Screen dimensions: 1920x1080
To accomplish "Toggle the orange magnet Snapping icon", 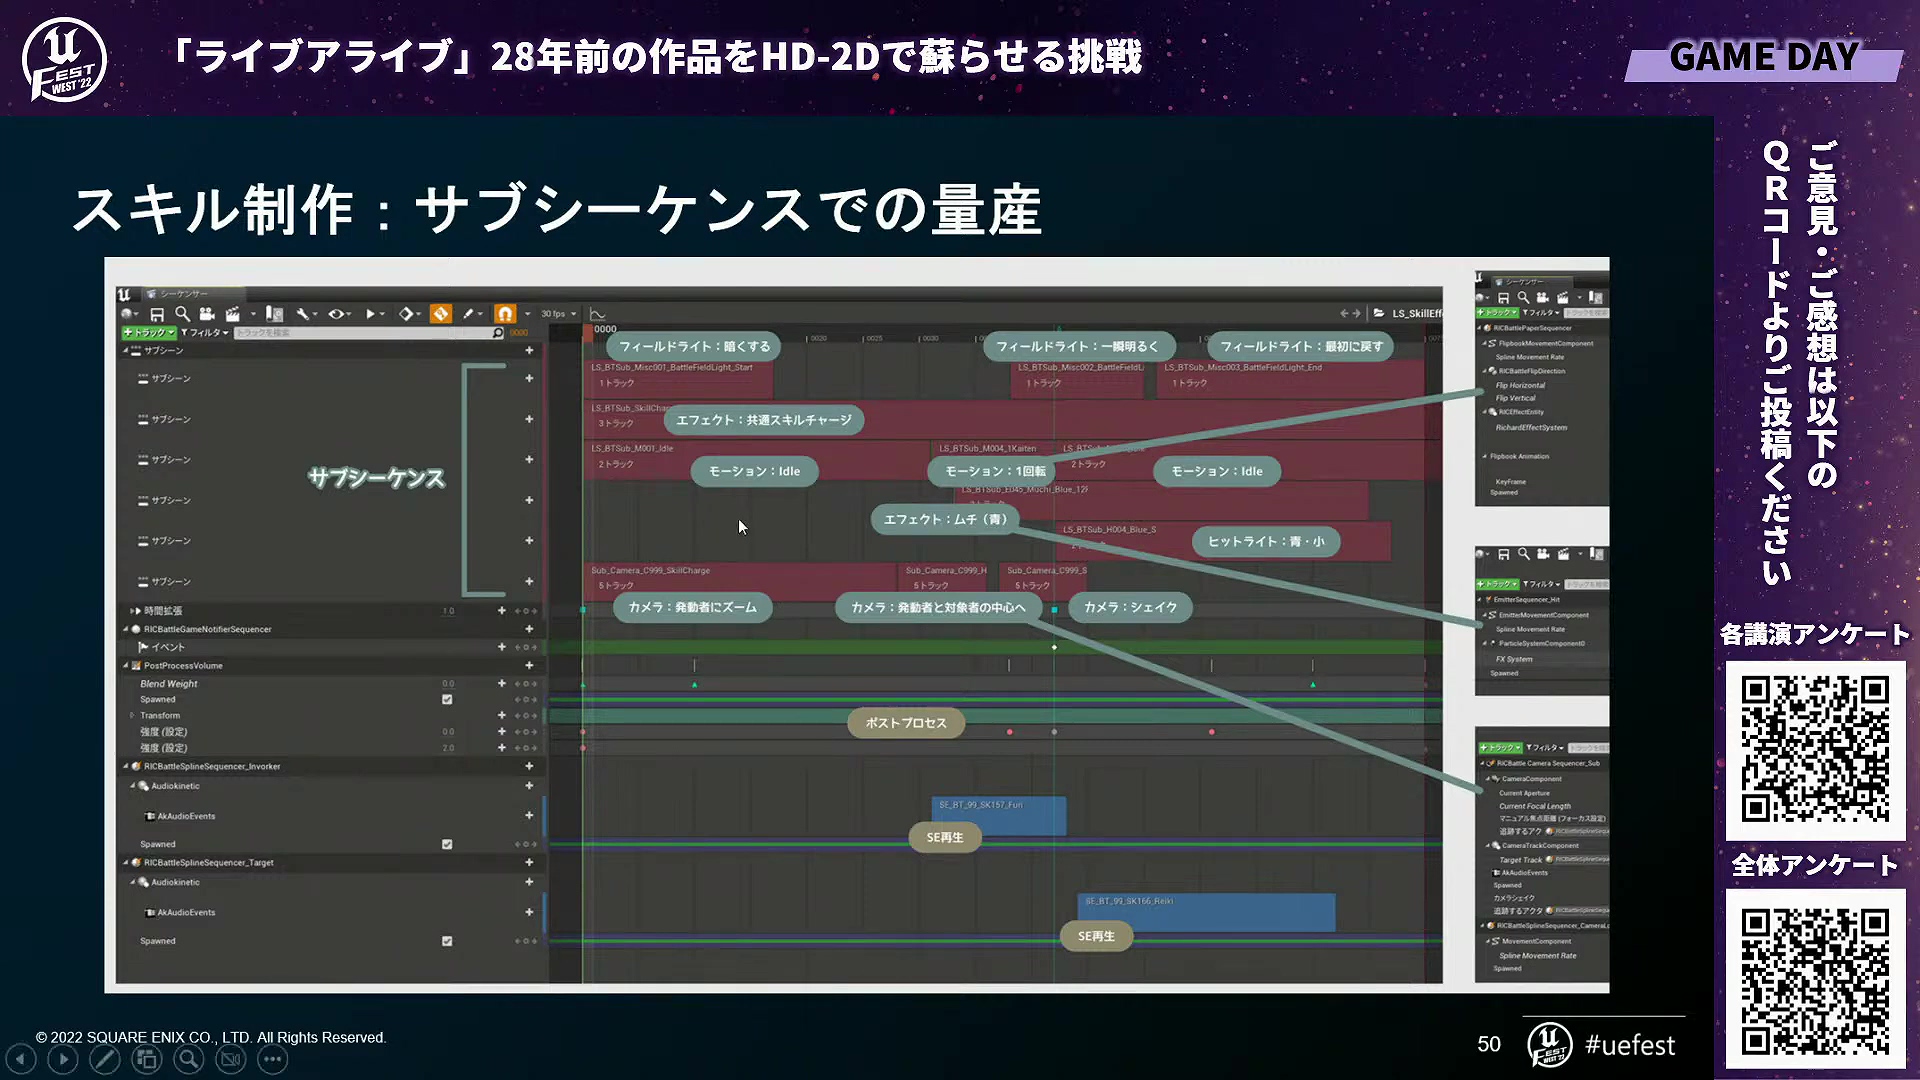I will [505, 314].
